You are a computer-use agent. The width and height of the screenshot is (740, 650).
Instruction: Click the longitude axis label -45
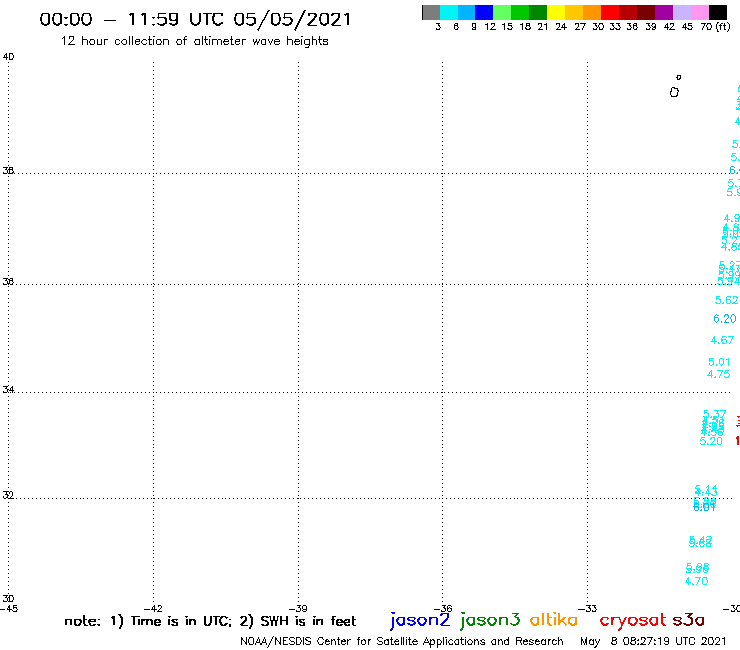click(x=9, y=608)
